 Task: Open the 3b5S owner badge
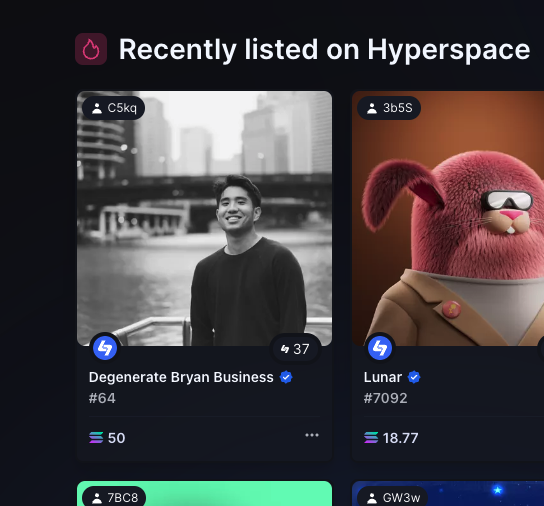coord(389,108)
